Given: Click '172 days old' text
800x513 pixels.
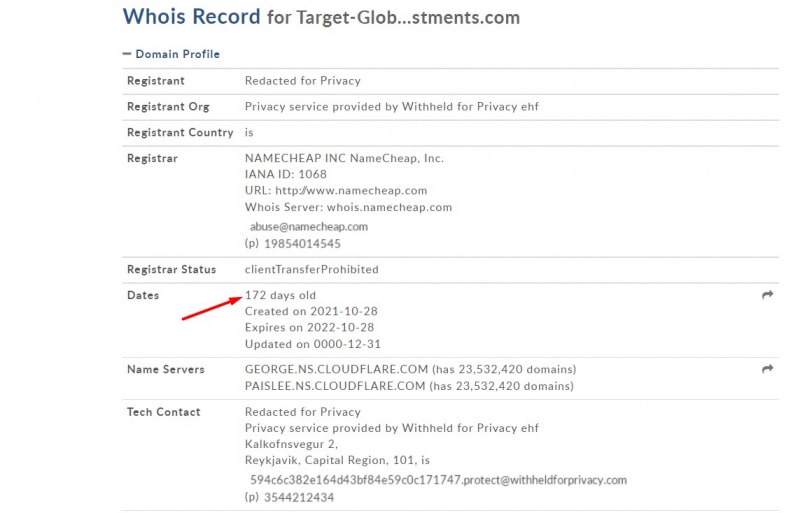Looking at the screenshot, I should pos(280,296).
